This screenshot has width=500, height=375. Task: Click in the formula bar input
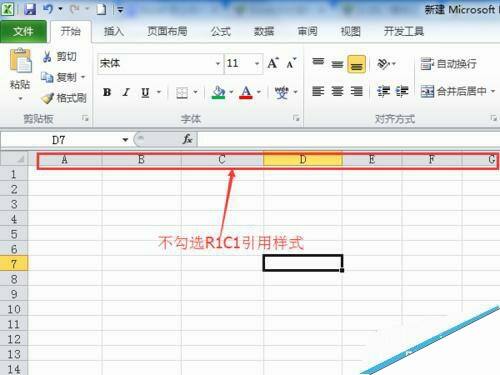tap(349, 139)
